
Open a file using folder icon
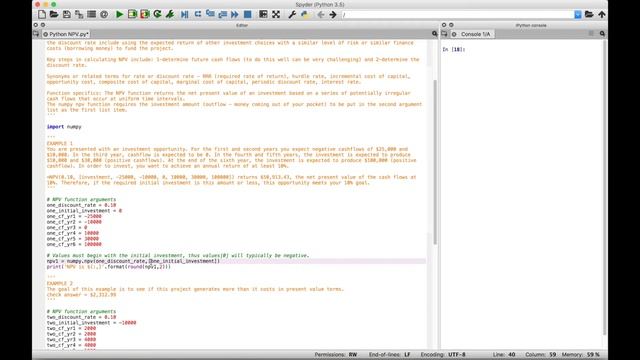click(x=54, y=14)
